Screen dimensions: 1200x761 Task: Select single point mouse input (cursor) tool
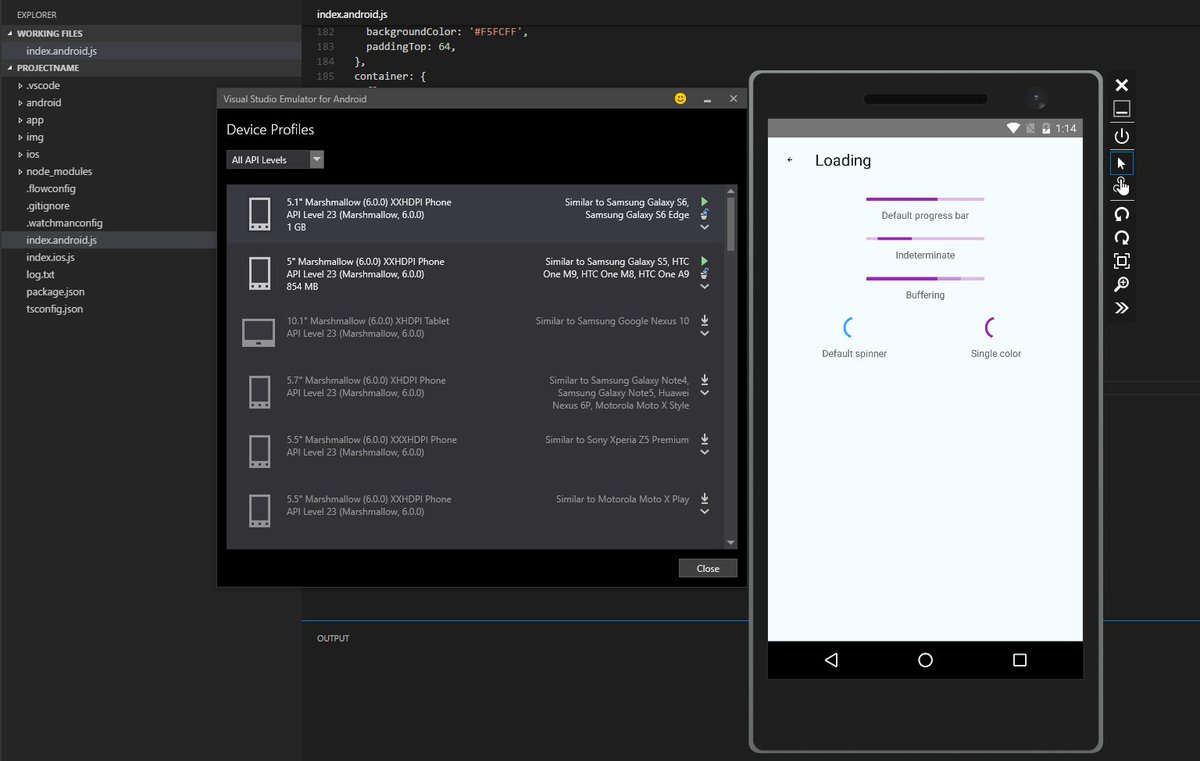point(1122,163)
